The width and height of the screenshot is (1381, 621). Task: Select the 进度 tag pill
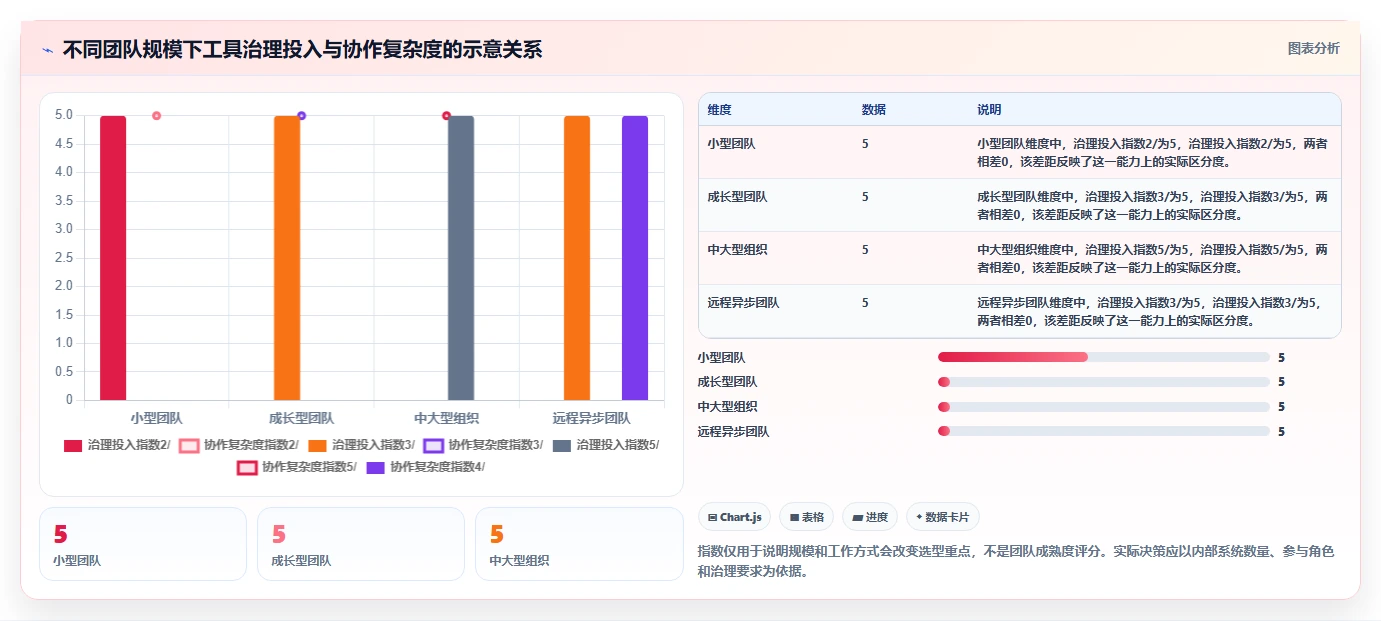click(870, 517)
